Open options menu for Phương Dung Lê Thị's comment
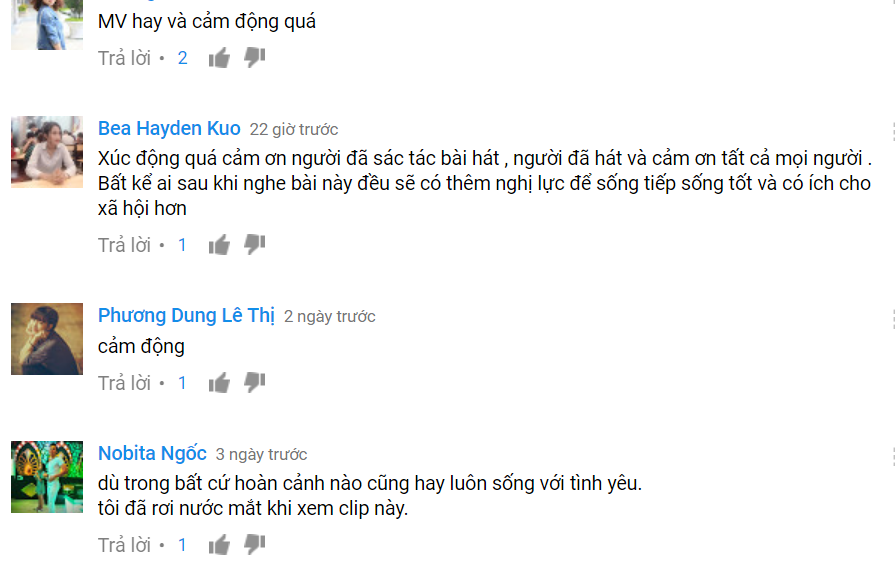The height and width of the screenshot is (574, 895). click(892, 319)
